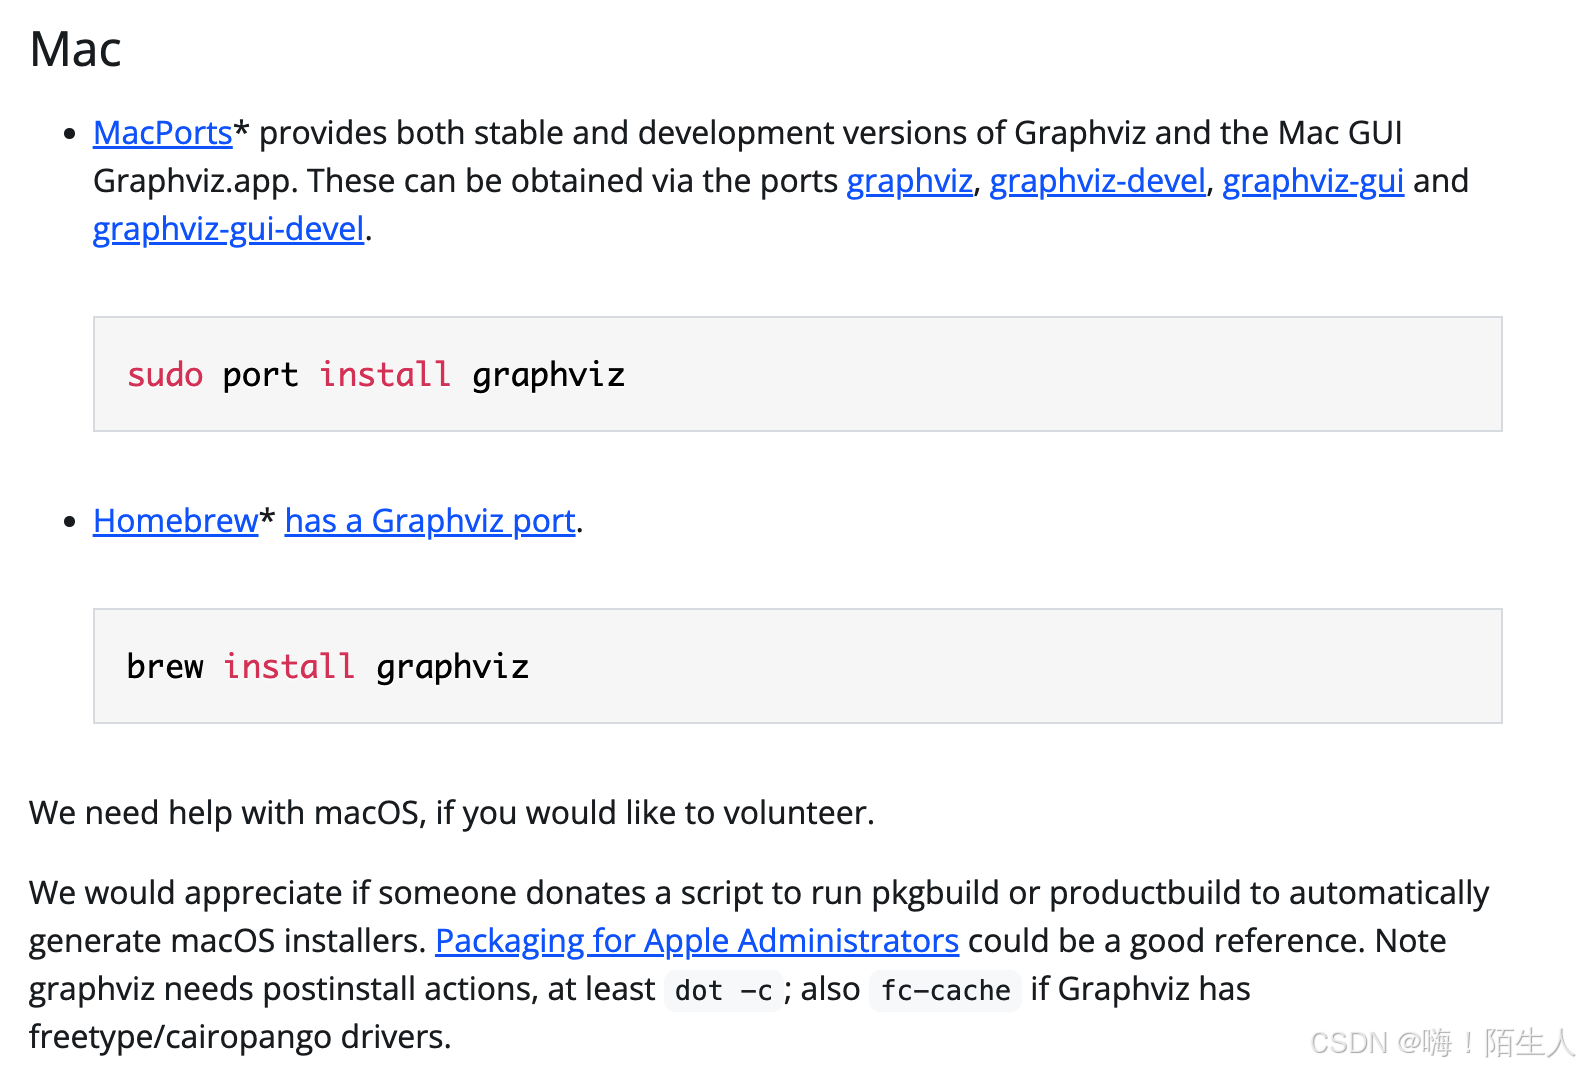
Task: Open the Homebrew link
Action: (175, 521)
